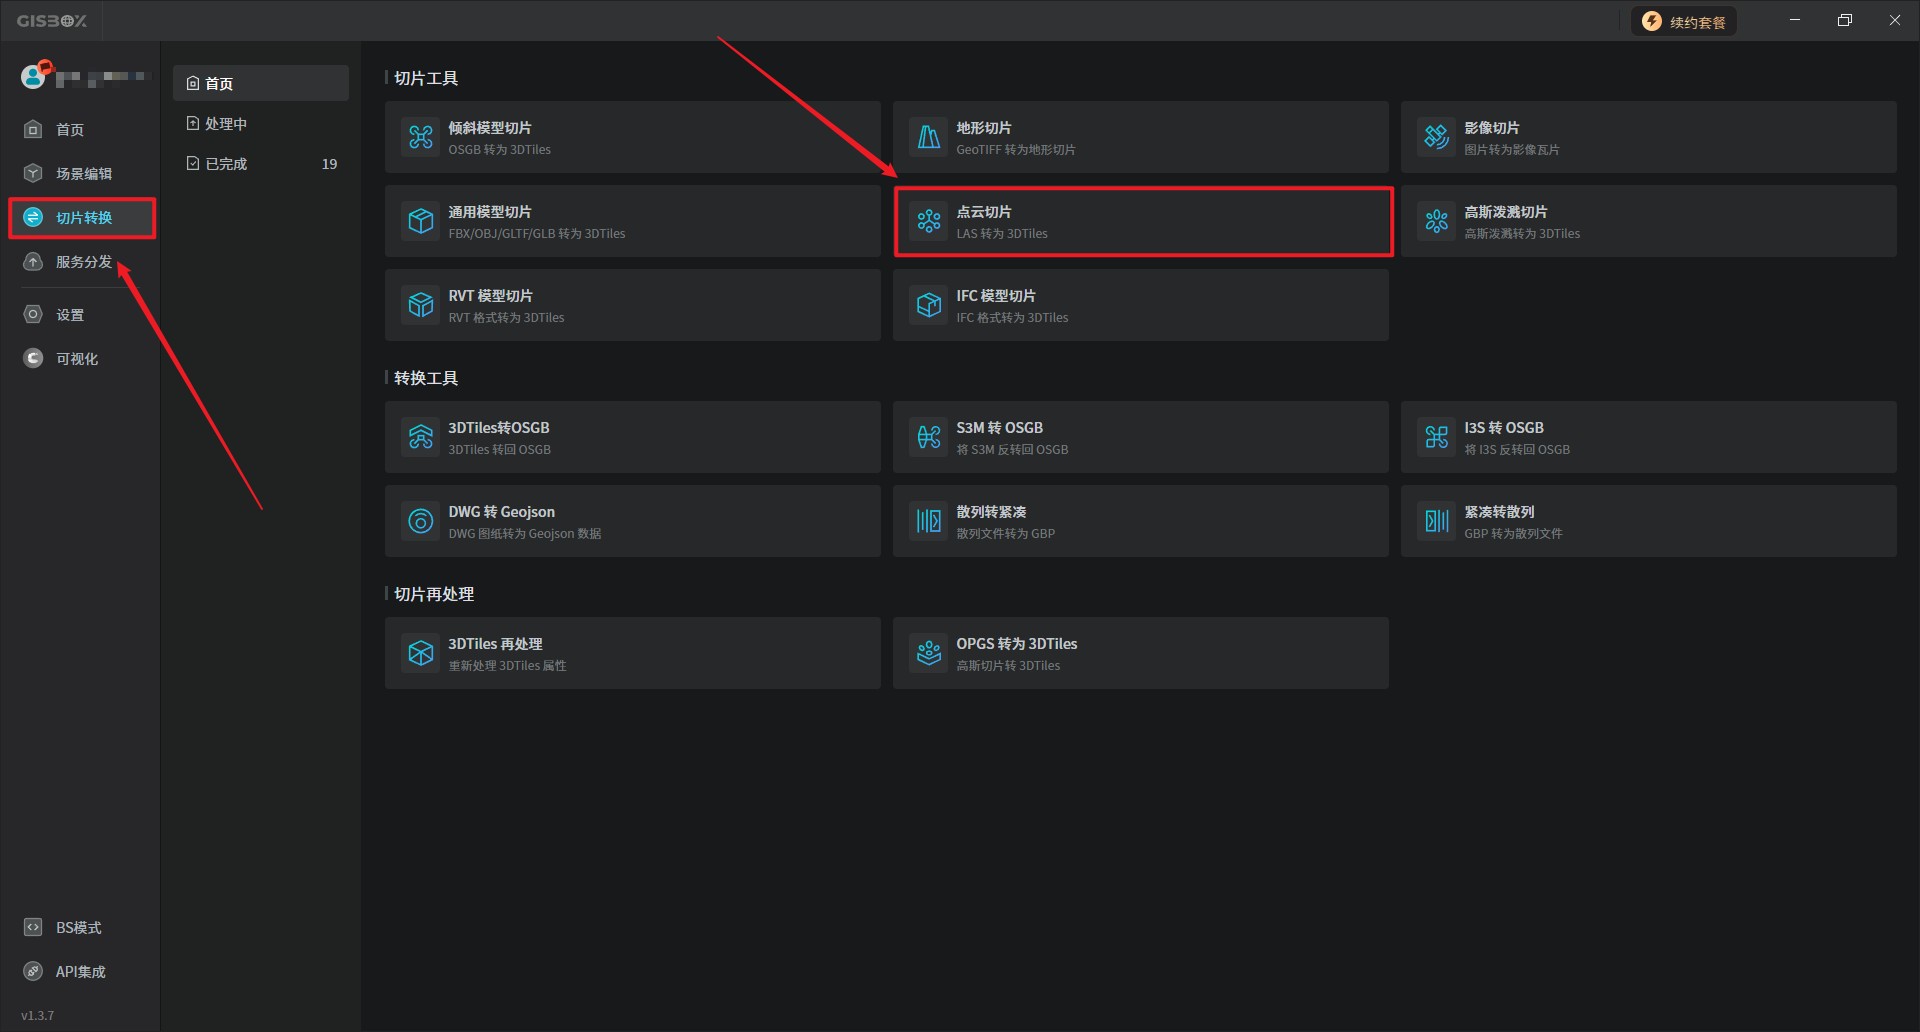Screen dimensions: 1920x1032
Task: Open the 点云切片 LAS tool card
Action: 1142,222
